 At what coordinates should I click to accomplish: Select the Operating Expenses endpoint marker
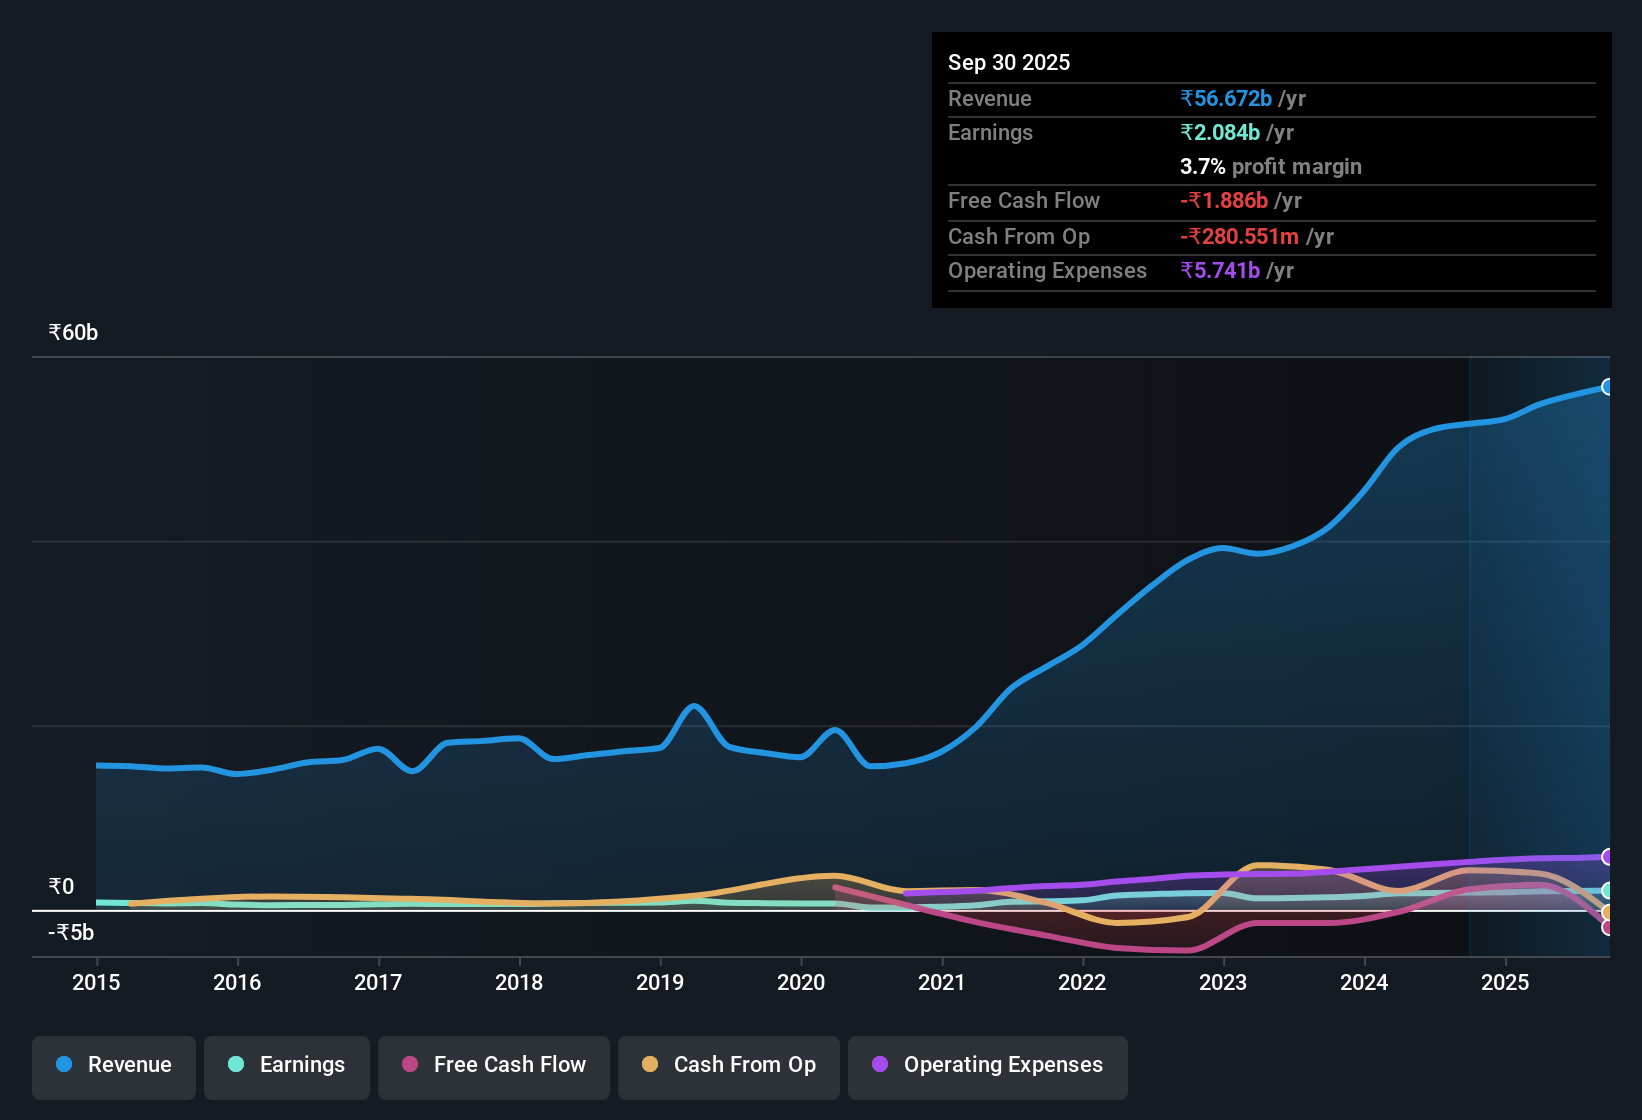pyautogui.click(x=1607, y=857)
